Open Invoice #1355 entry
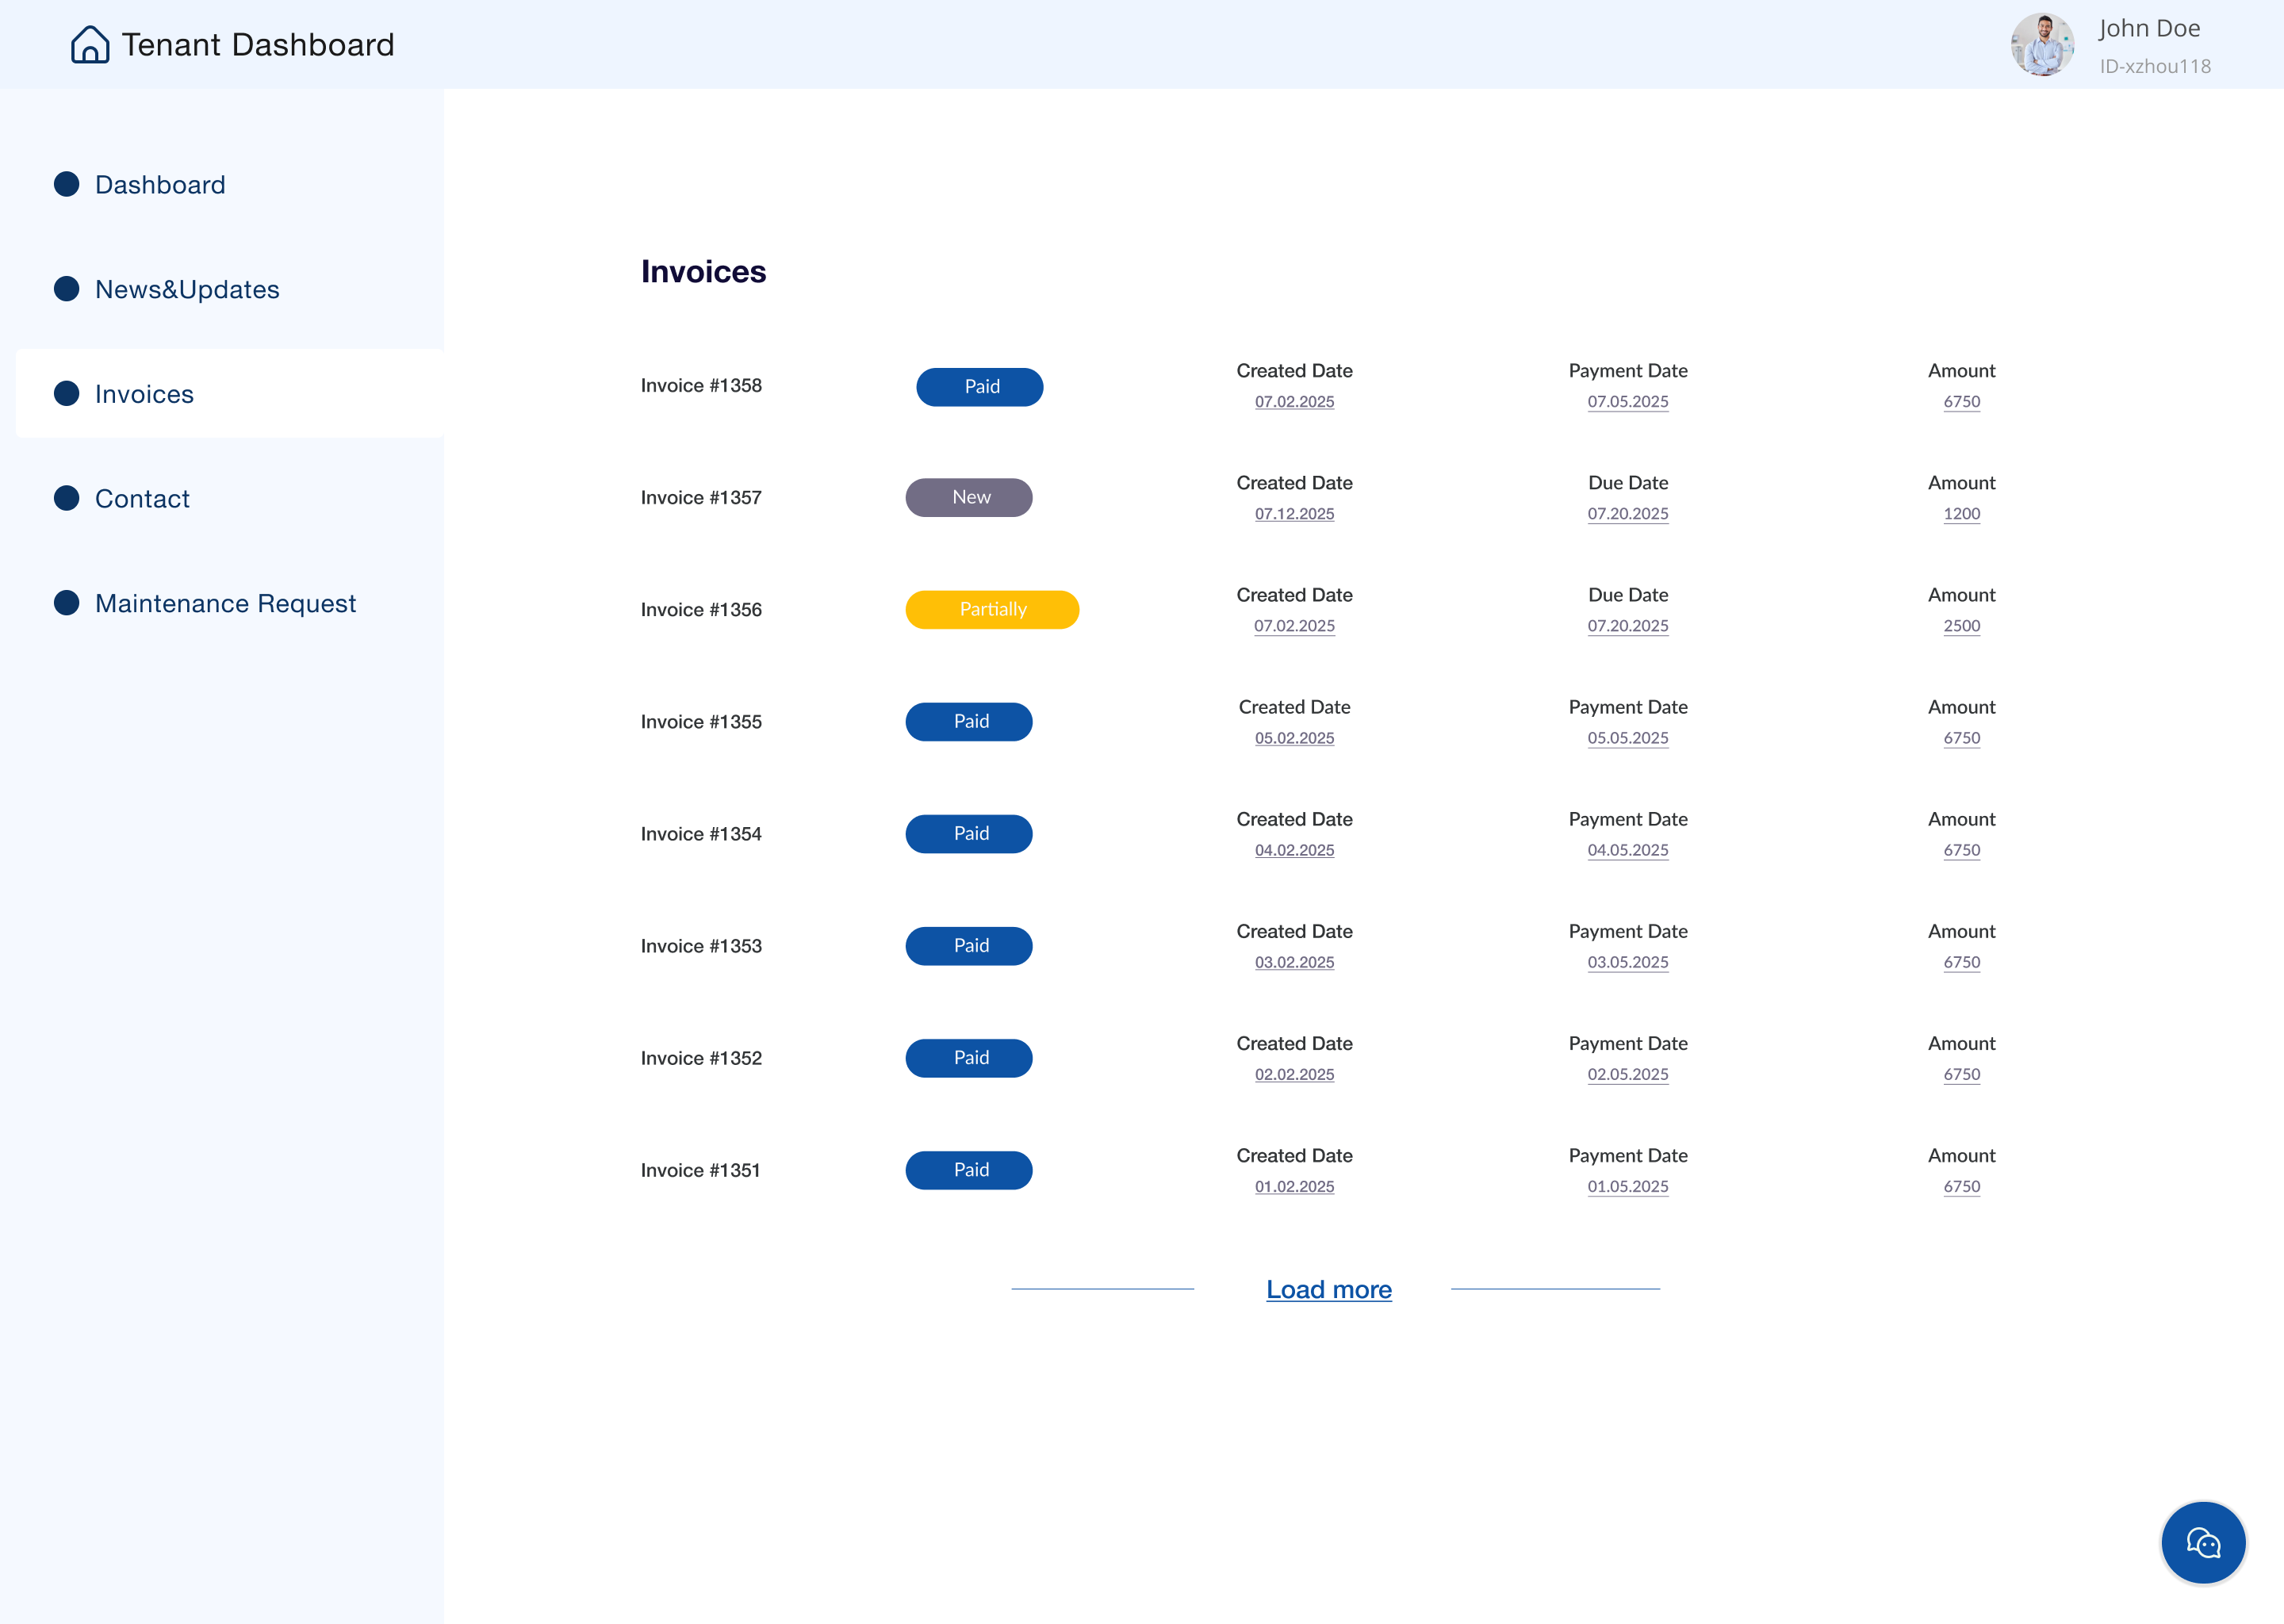The height and width of the screenshot is (1624, 2284). point(701,722)
